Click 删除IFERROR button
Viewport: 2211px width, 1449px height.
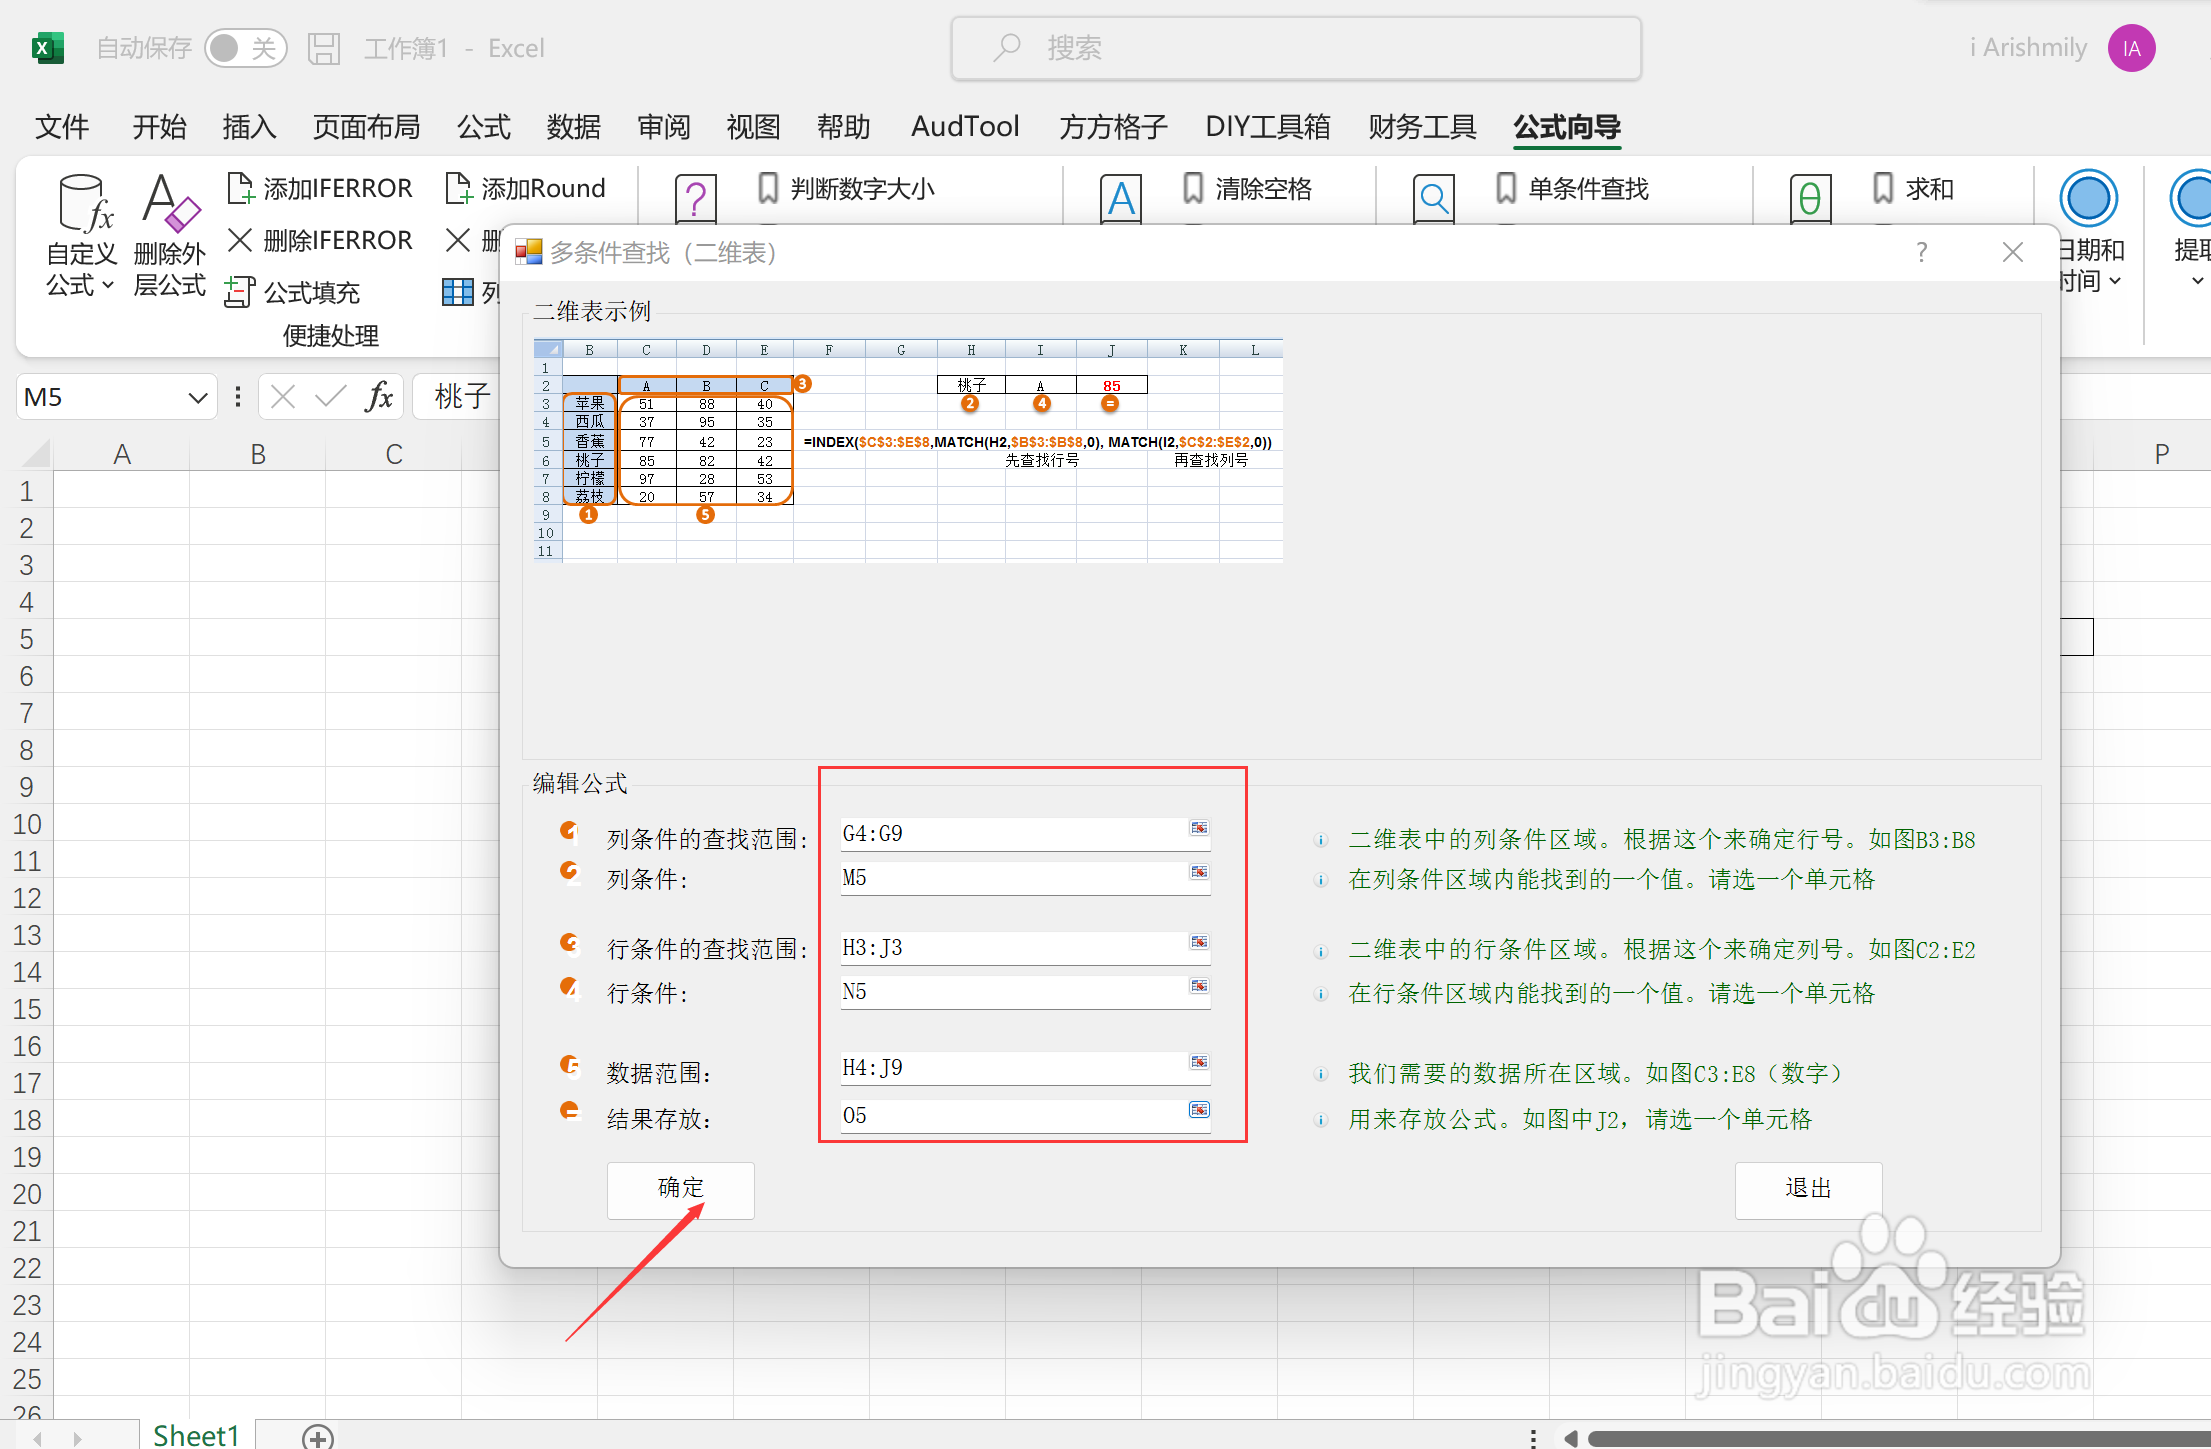coord(320,240)
